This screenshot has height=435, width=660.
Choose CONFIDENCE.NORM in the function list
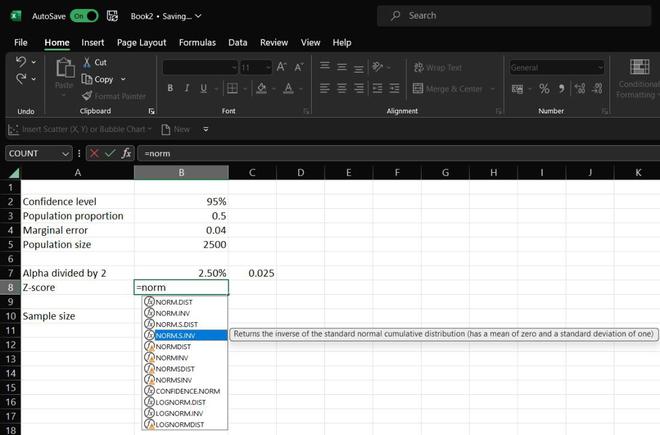click(x=187, y=391)
